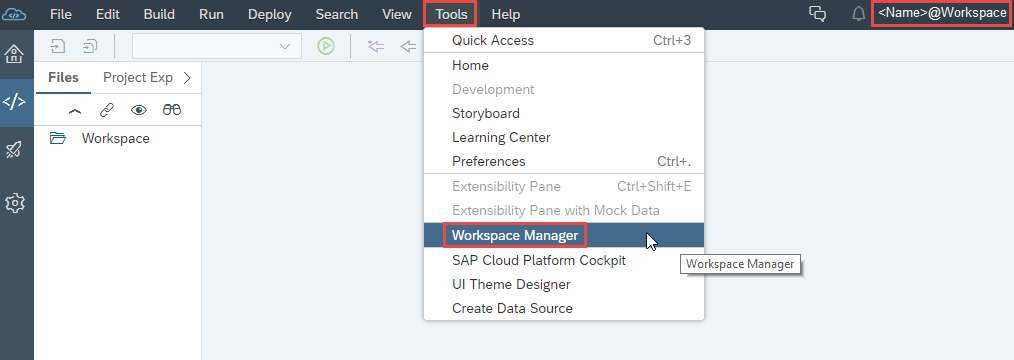Choose Quick Access from Tools menu
1014x360 pixels.
pos(563,40)
